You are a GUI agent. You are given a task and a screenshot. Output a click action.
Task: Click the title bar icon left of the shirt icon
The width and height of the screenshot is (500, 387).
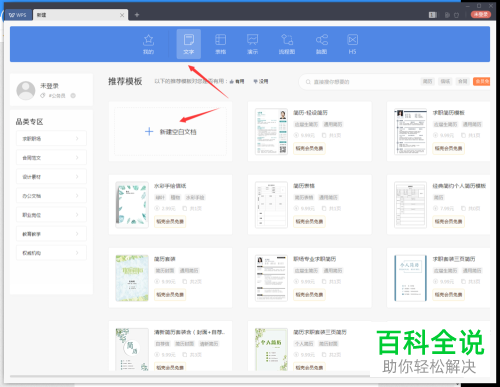click(447, 15)
